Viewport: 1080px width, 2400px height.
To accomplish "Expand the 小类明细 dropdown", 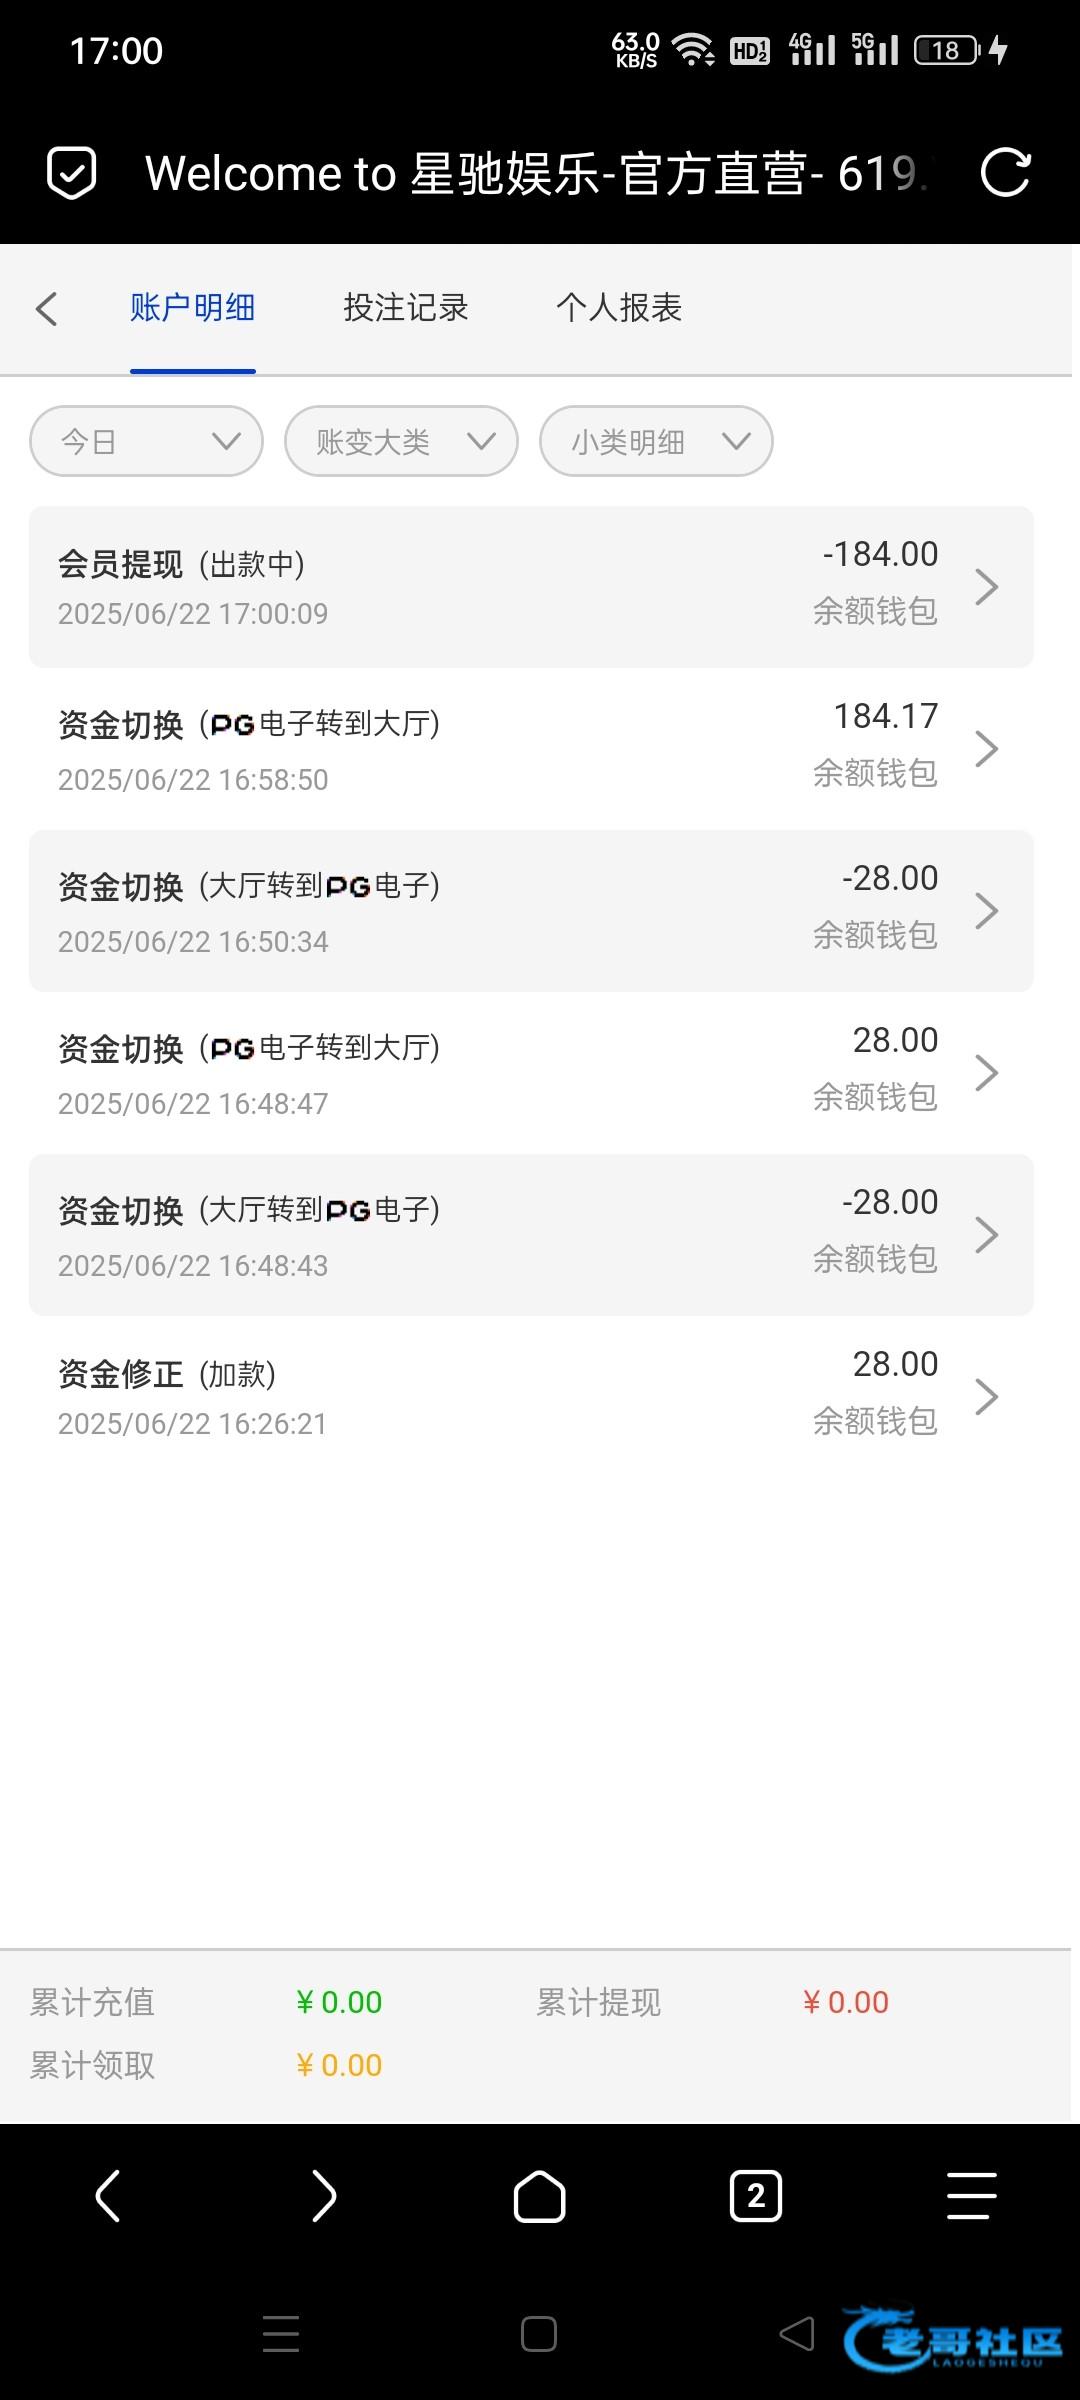I will click(656, 441).
